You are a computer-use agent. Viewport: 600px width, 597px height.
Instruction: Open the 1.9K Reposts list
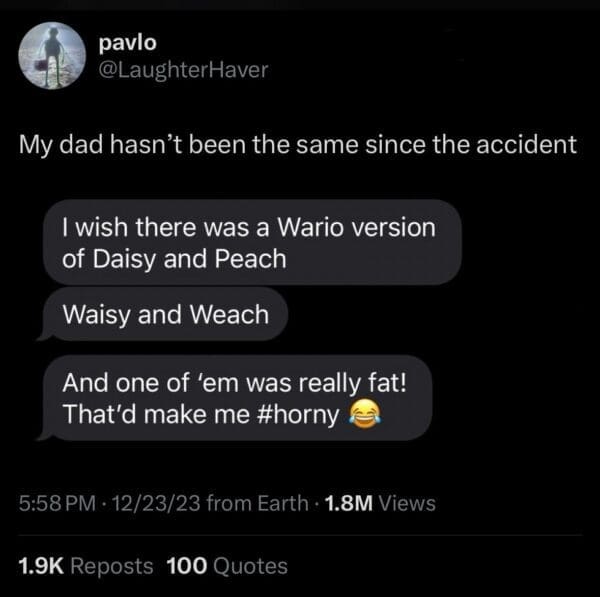pos(86,566)
